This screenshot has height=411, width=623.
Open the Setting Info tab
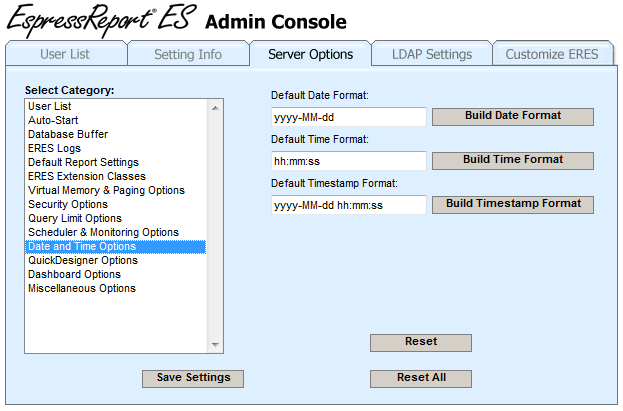[x=188, y=54]
